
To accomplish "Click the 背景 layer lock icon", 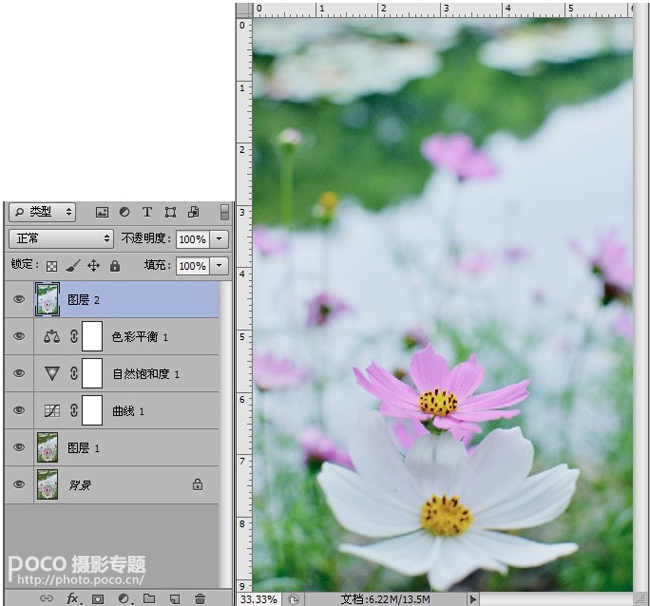I will pos(198,484).
